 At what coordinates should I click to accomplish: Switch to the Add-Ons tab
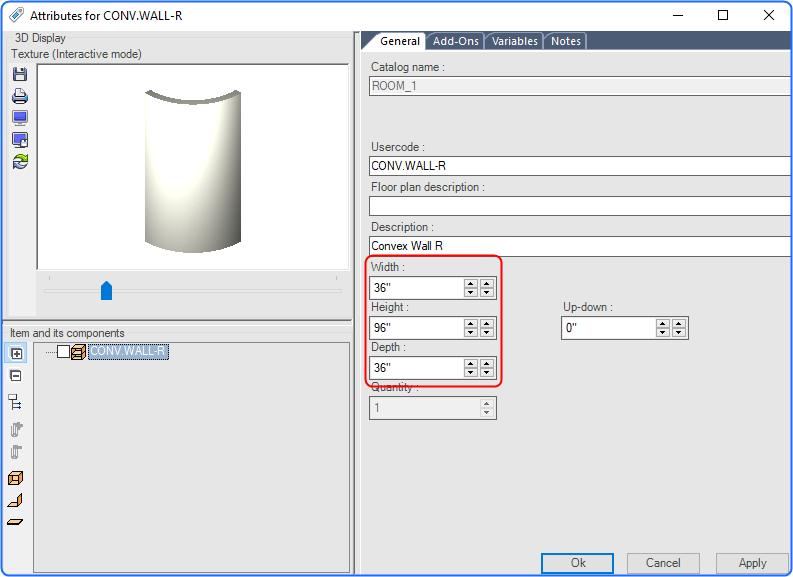[x=455, y=41]
